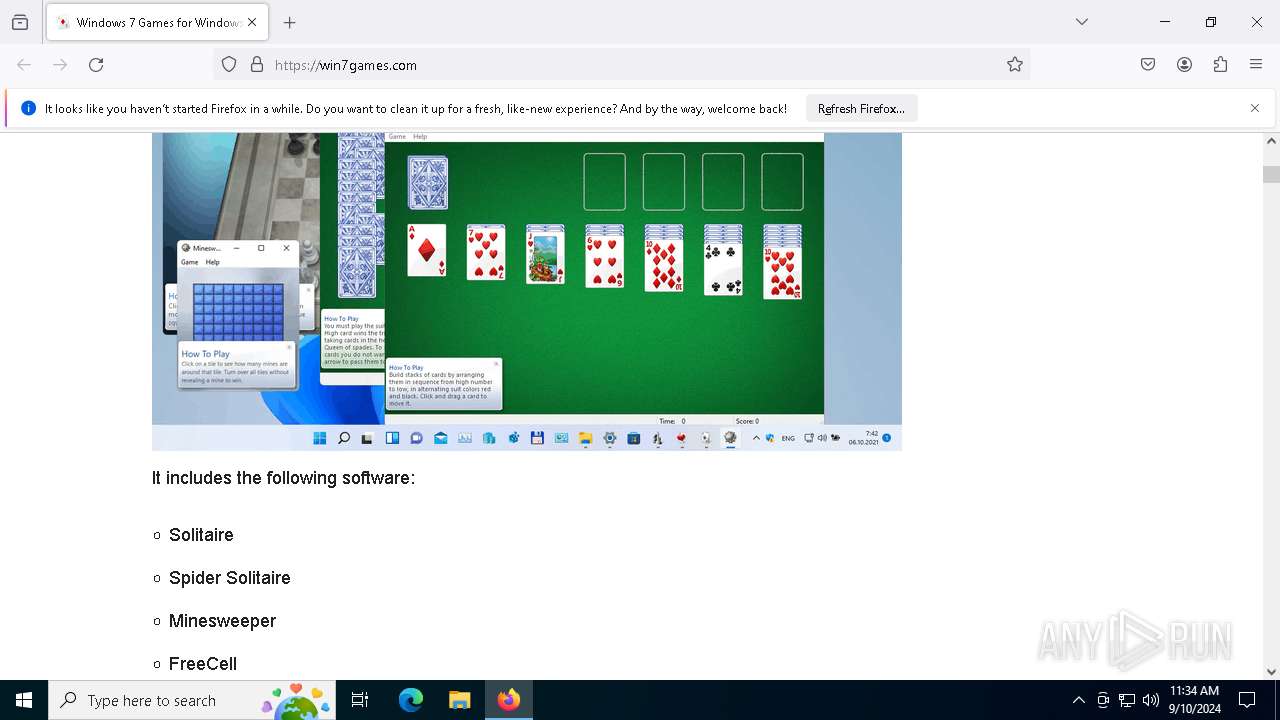Screen dimensions: 1280x720
Task: Open the Firefox application menu
Action: coord(1256,65)
